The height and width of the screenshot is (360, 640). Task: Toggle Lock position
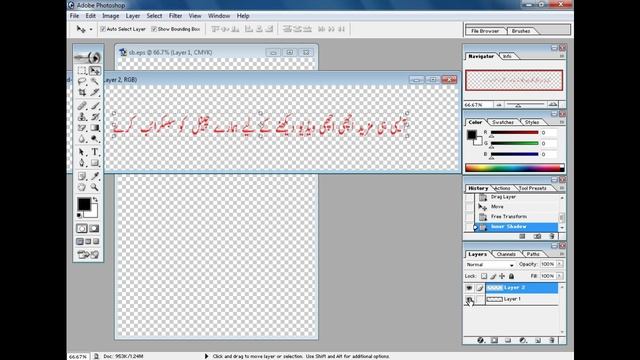pos(502,276)
